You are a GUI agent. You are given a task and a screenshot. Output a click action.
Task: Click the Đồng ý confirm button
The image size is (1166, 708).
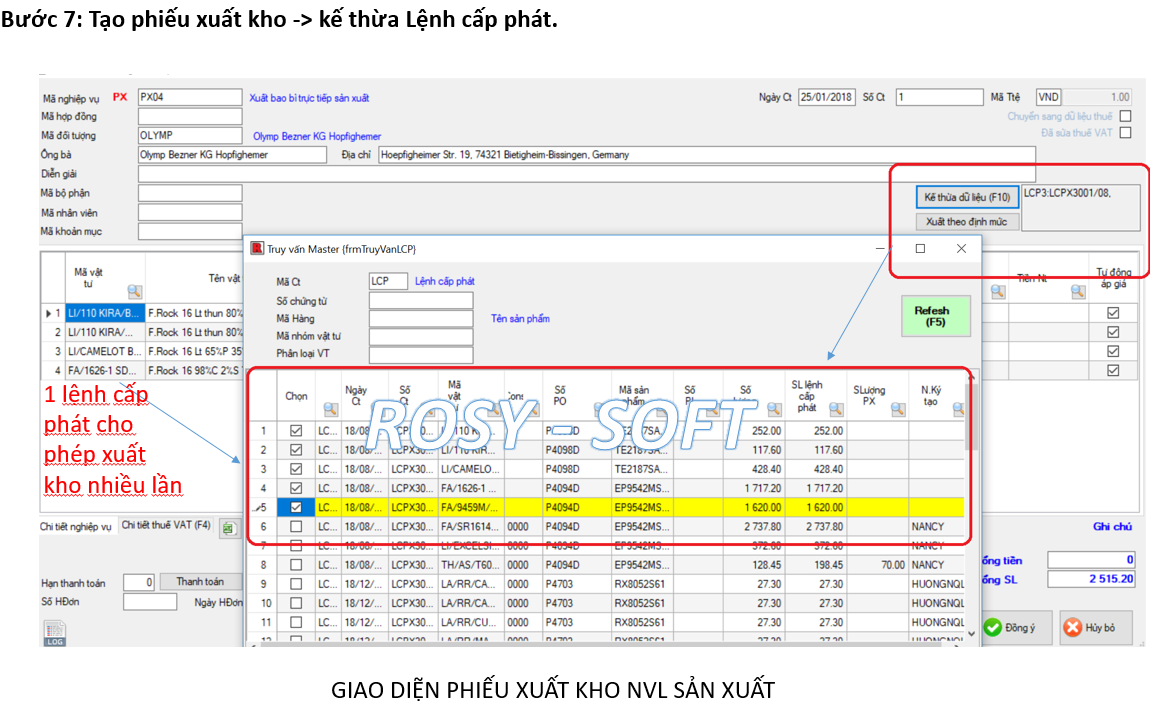point(1012,628)
